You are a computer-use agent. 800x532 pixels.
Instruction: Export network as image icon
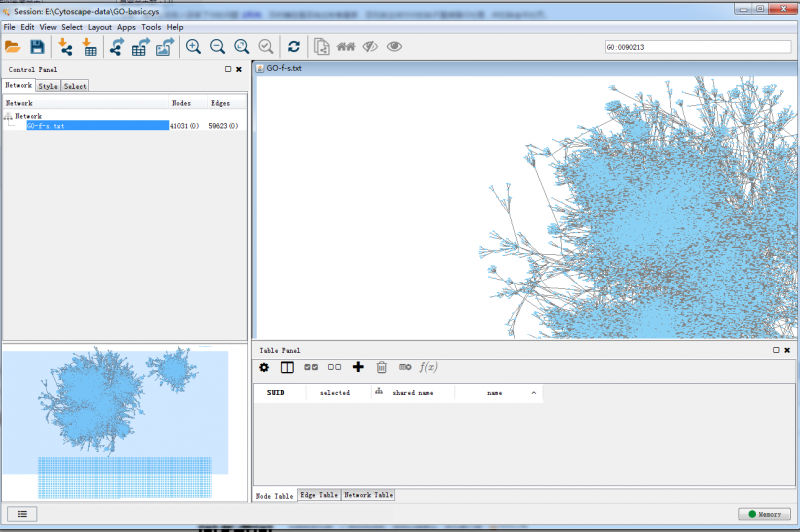coord(165,47)
